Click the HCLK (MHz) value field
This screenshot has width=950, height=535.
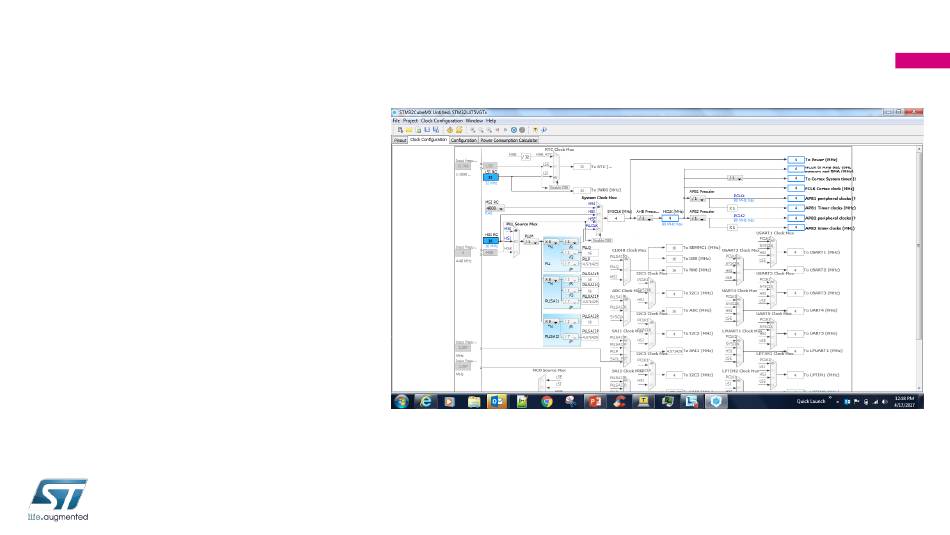(x=670, y=218)
